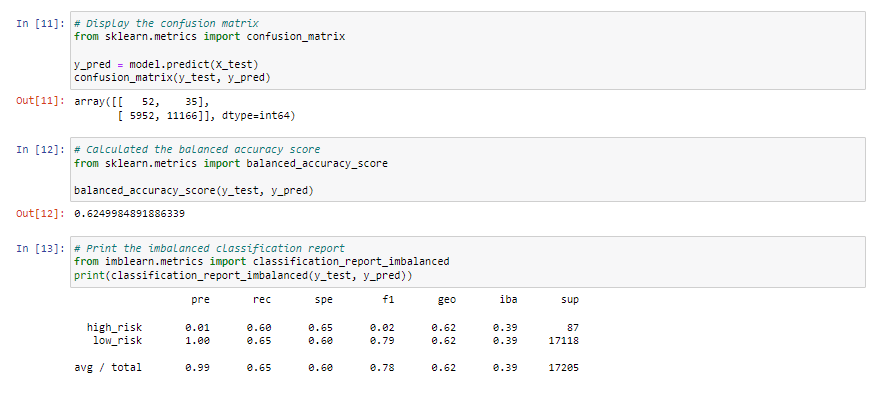
Task: Click the 'high_risk' row label
Action: click(114, 327)
